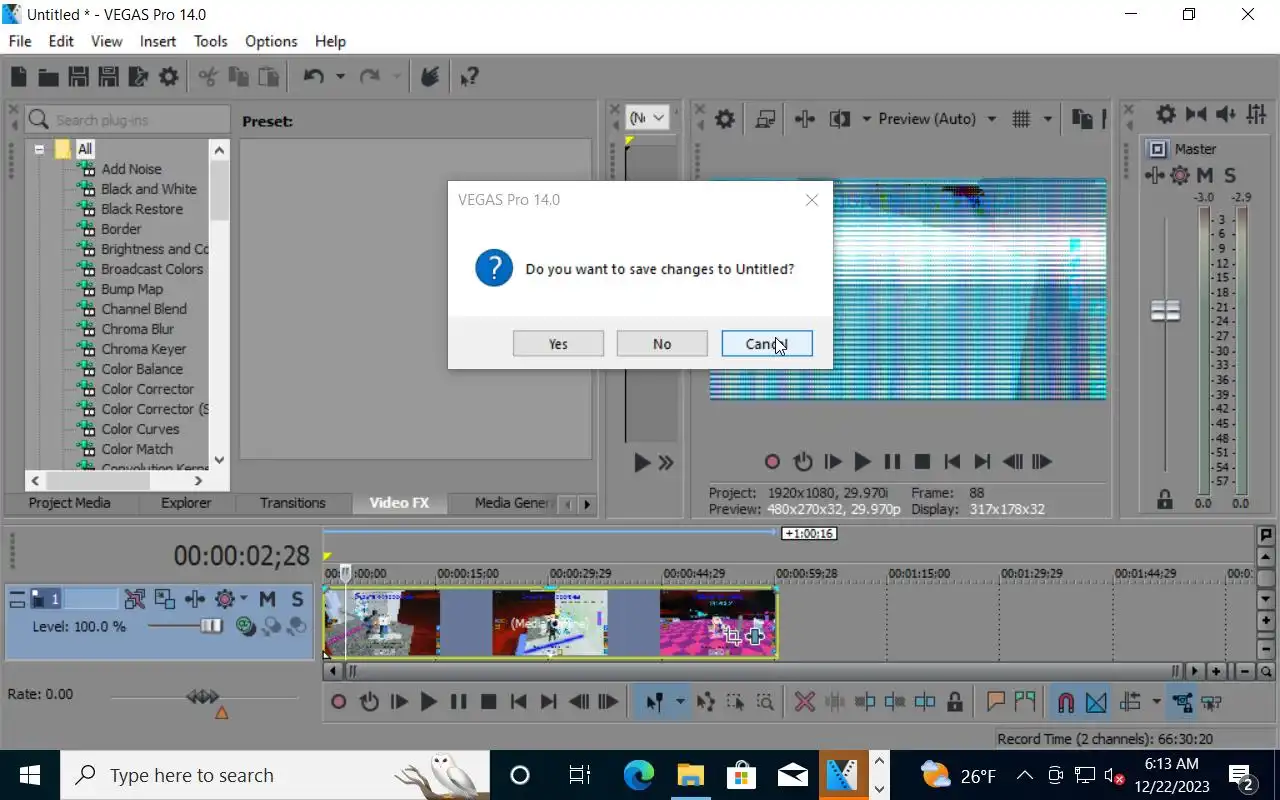Select the Color Curves plug-in
The width and height of the screenshot is (1280, 800).
[140, 429]
